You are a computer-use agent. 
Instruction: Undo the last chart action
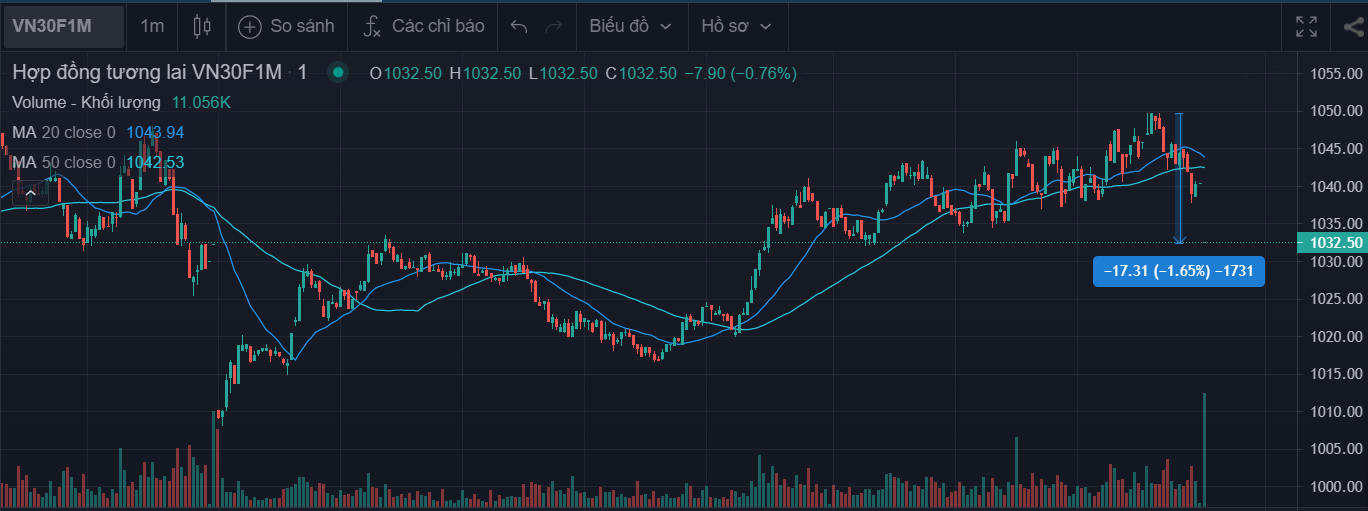click(x=518, y=26)
